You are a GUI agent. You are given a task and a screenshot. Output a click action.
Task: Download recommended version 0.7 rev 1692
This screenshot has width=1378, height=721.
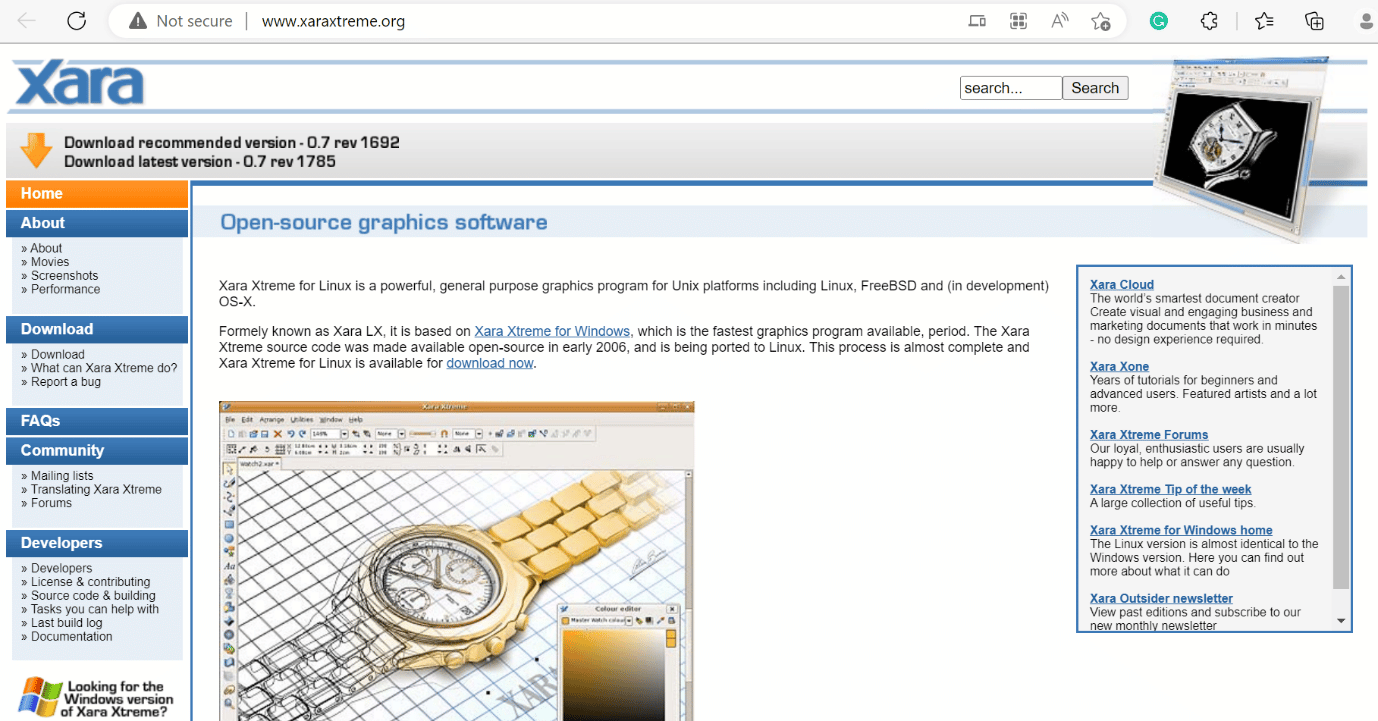[232, 143]
